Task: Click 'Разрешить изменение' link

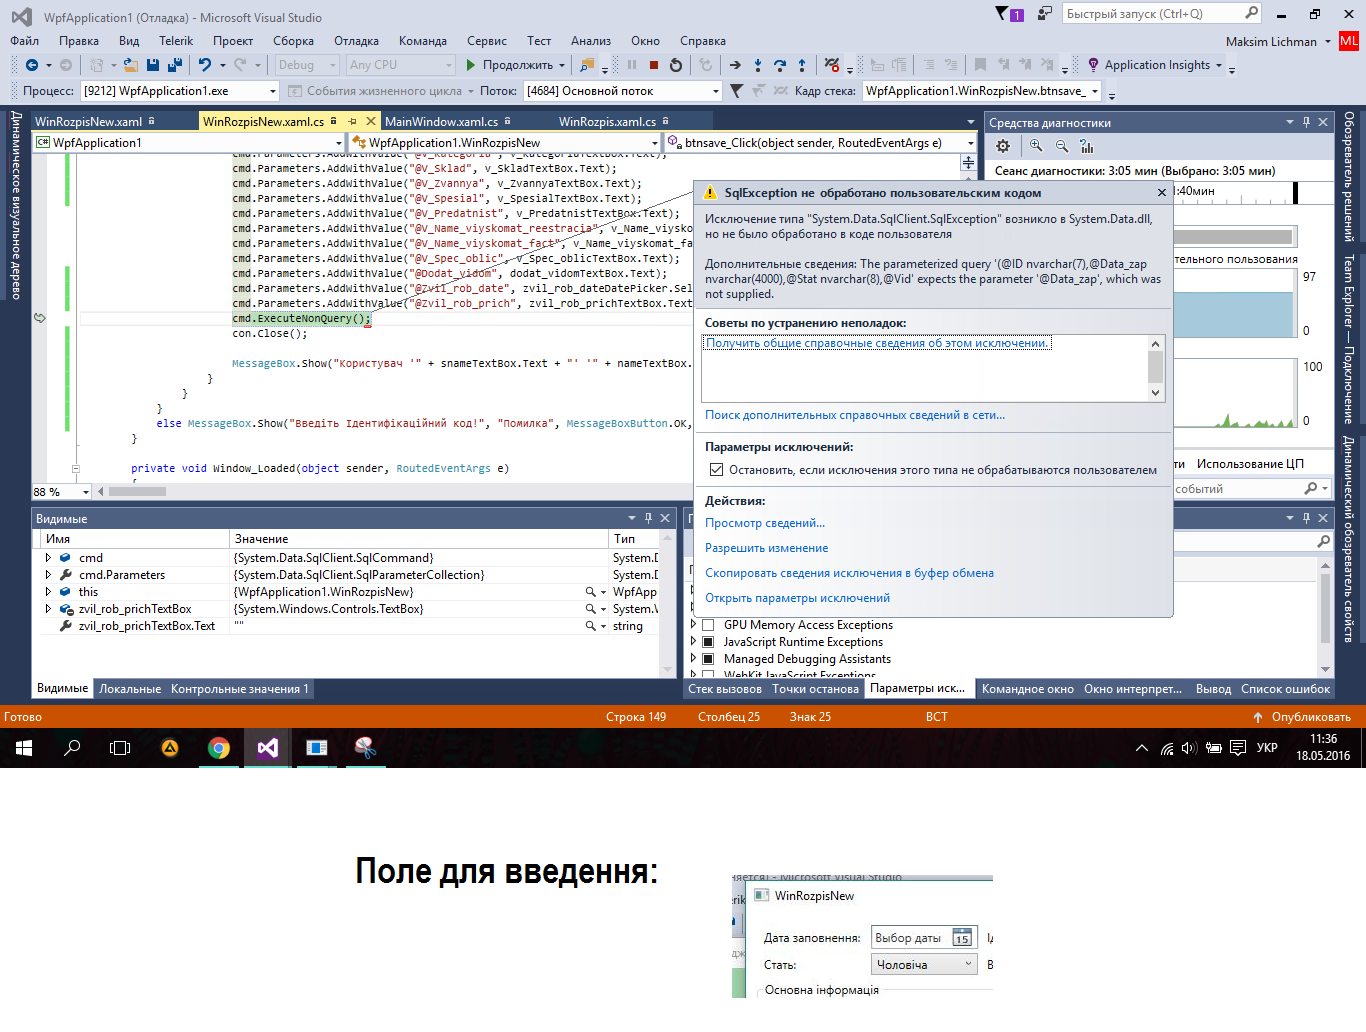Action: [767, 548]
